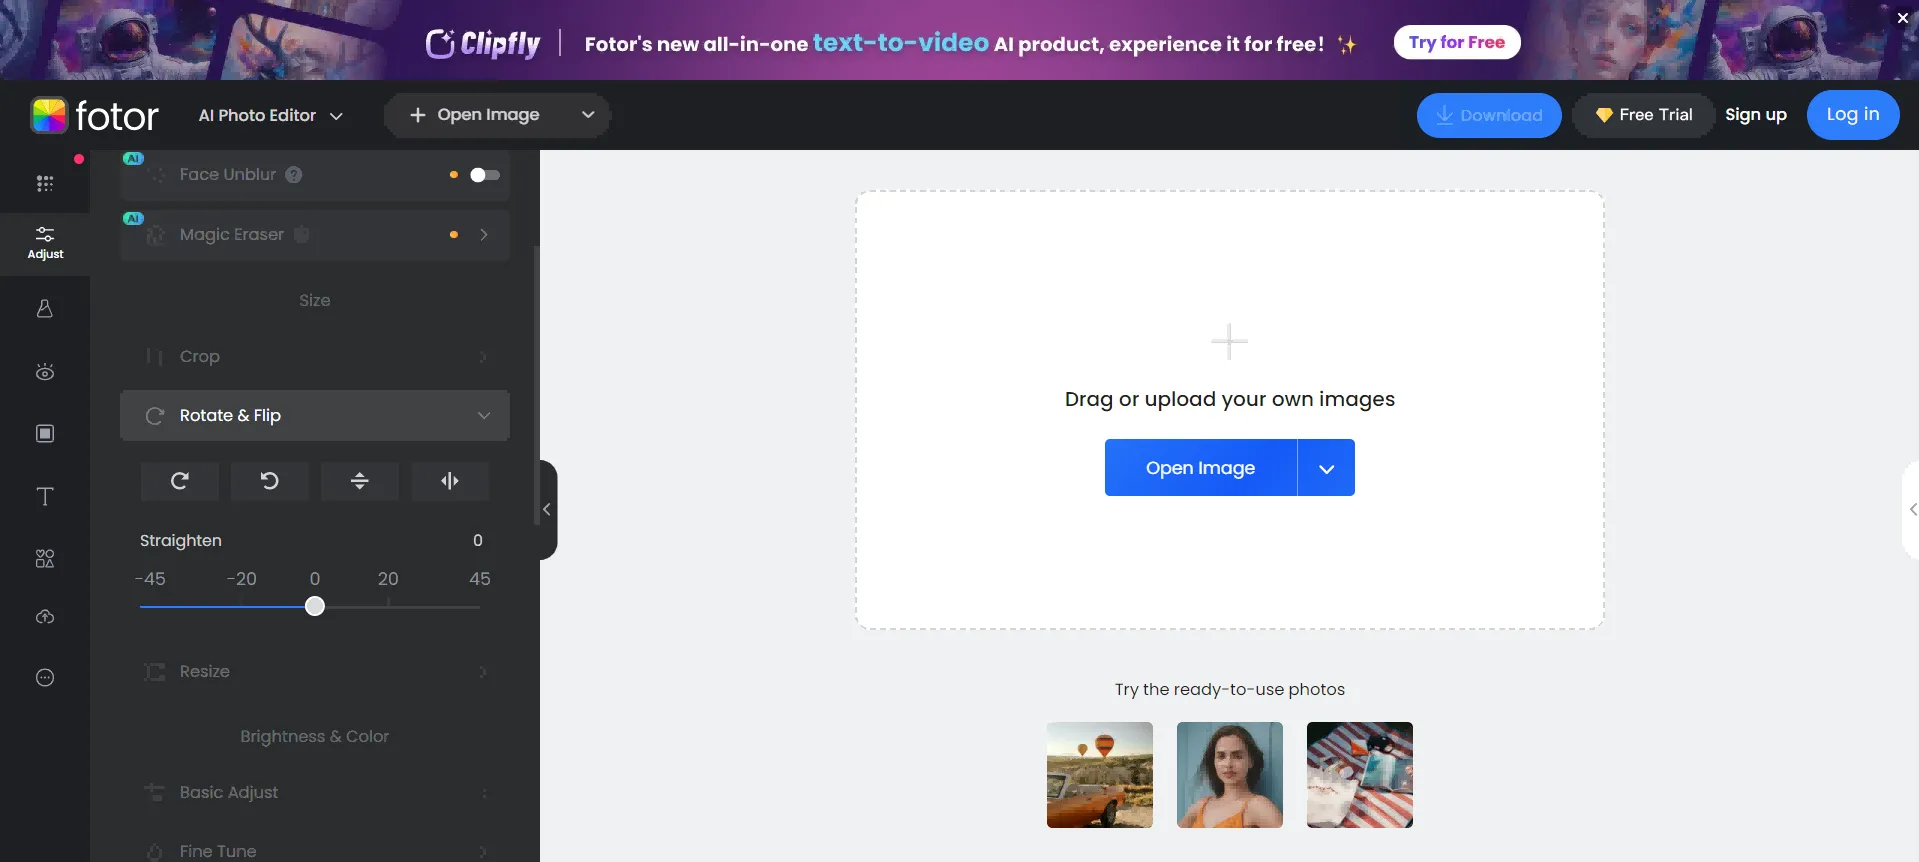
Task: Select the hot air balloon sample photo
Action: coord(1100,775)
